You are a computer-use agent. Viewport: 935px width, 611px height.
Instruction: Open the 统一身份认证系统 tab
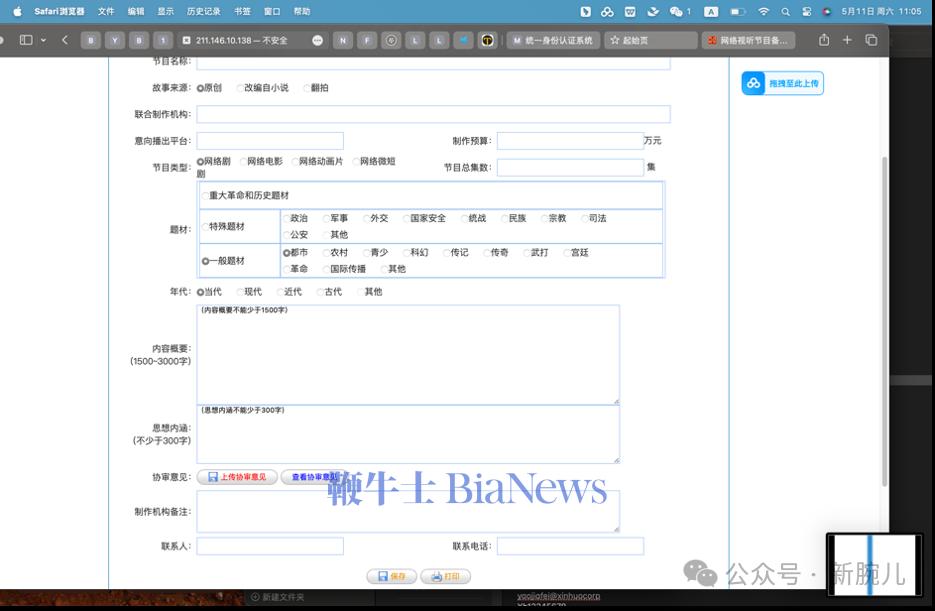(552, 40)
